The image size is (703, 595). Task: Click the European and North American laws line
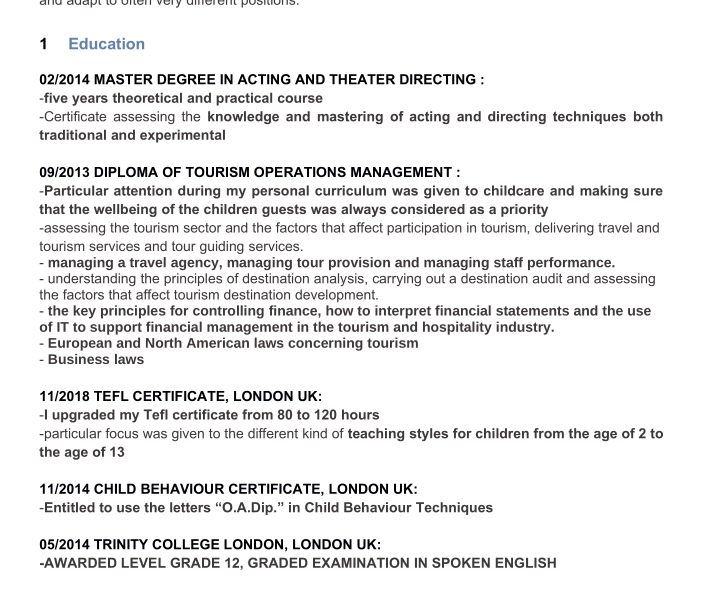(x=230, y=343)
